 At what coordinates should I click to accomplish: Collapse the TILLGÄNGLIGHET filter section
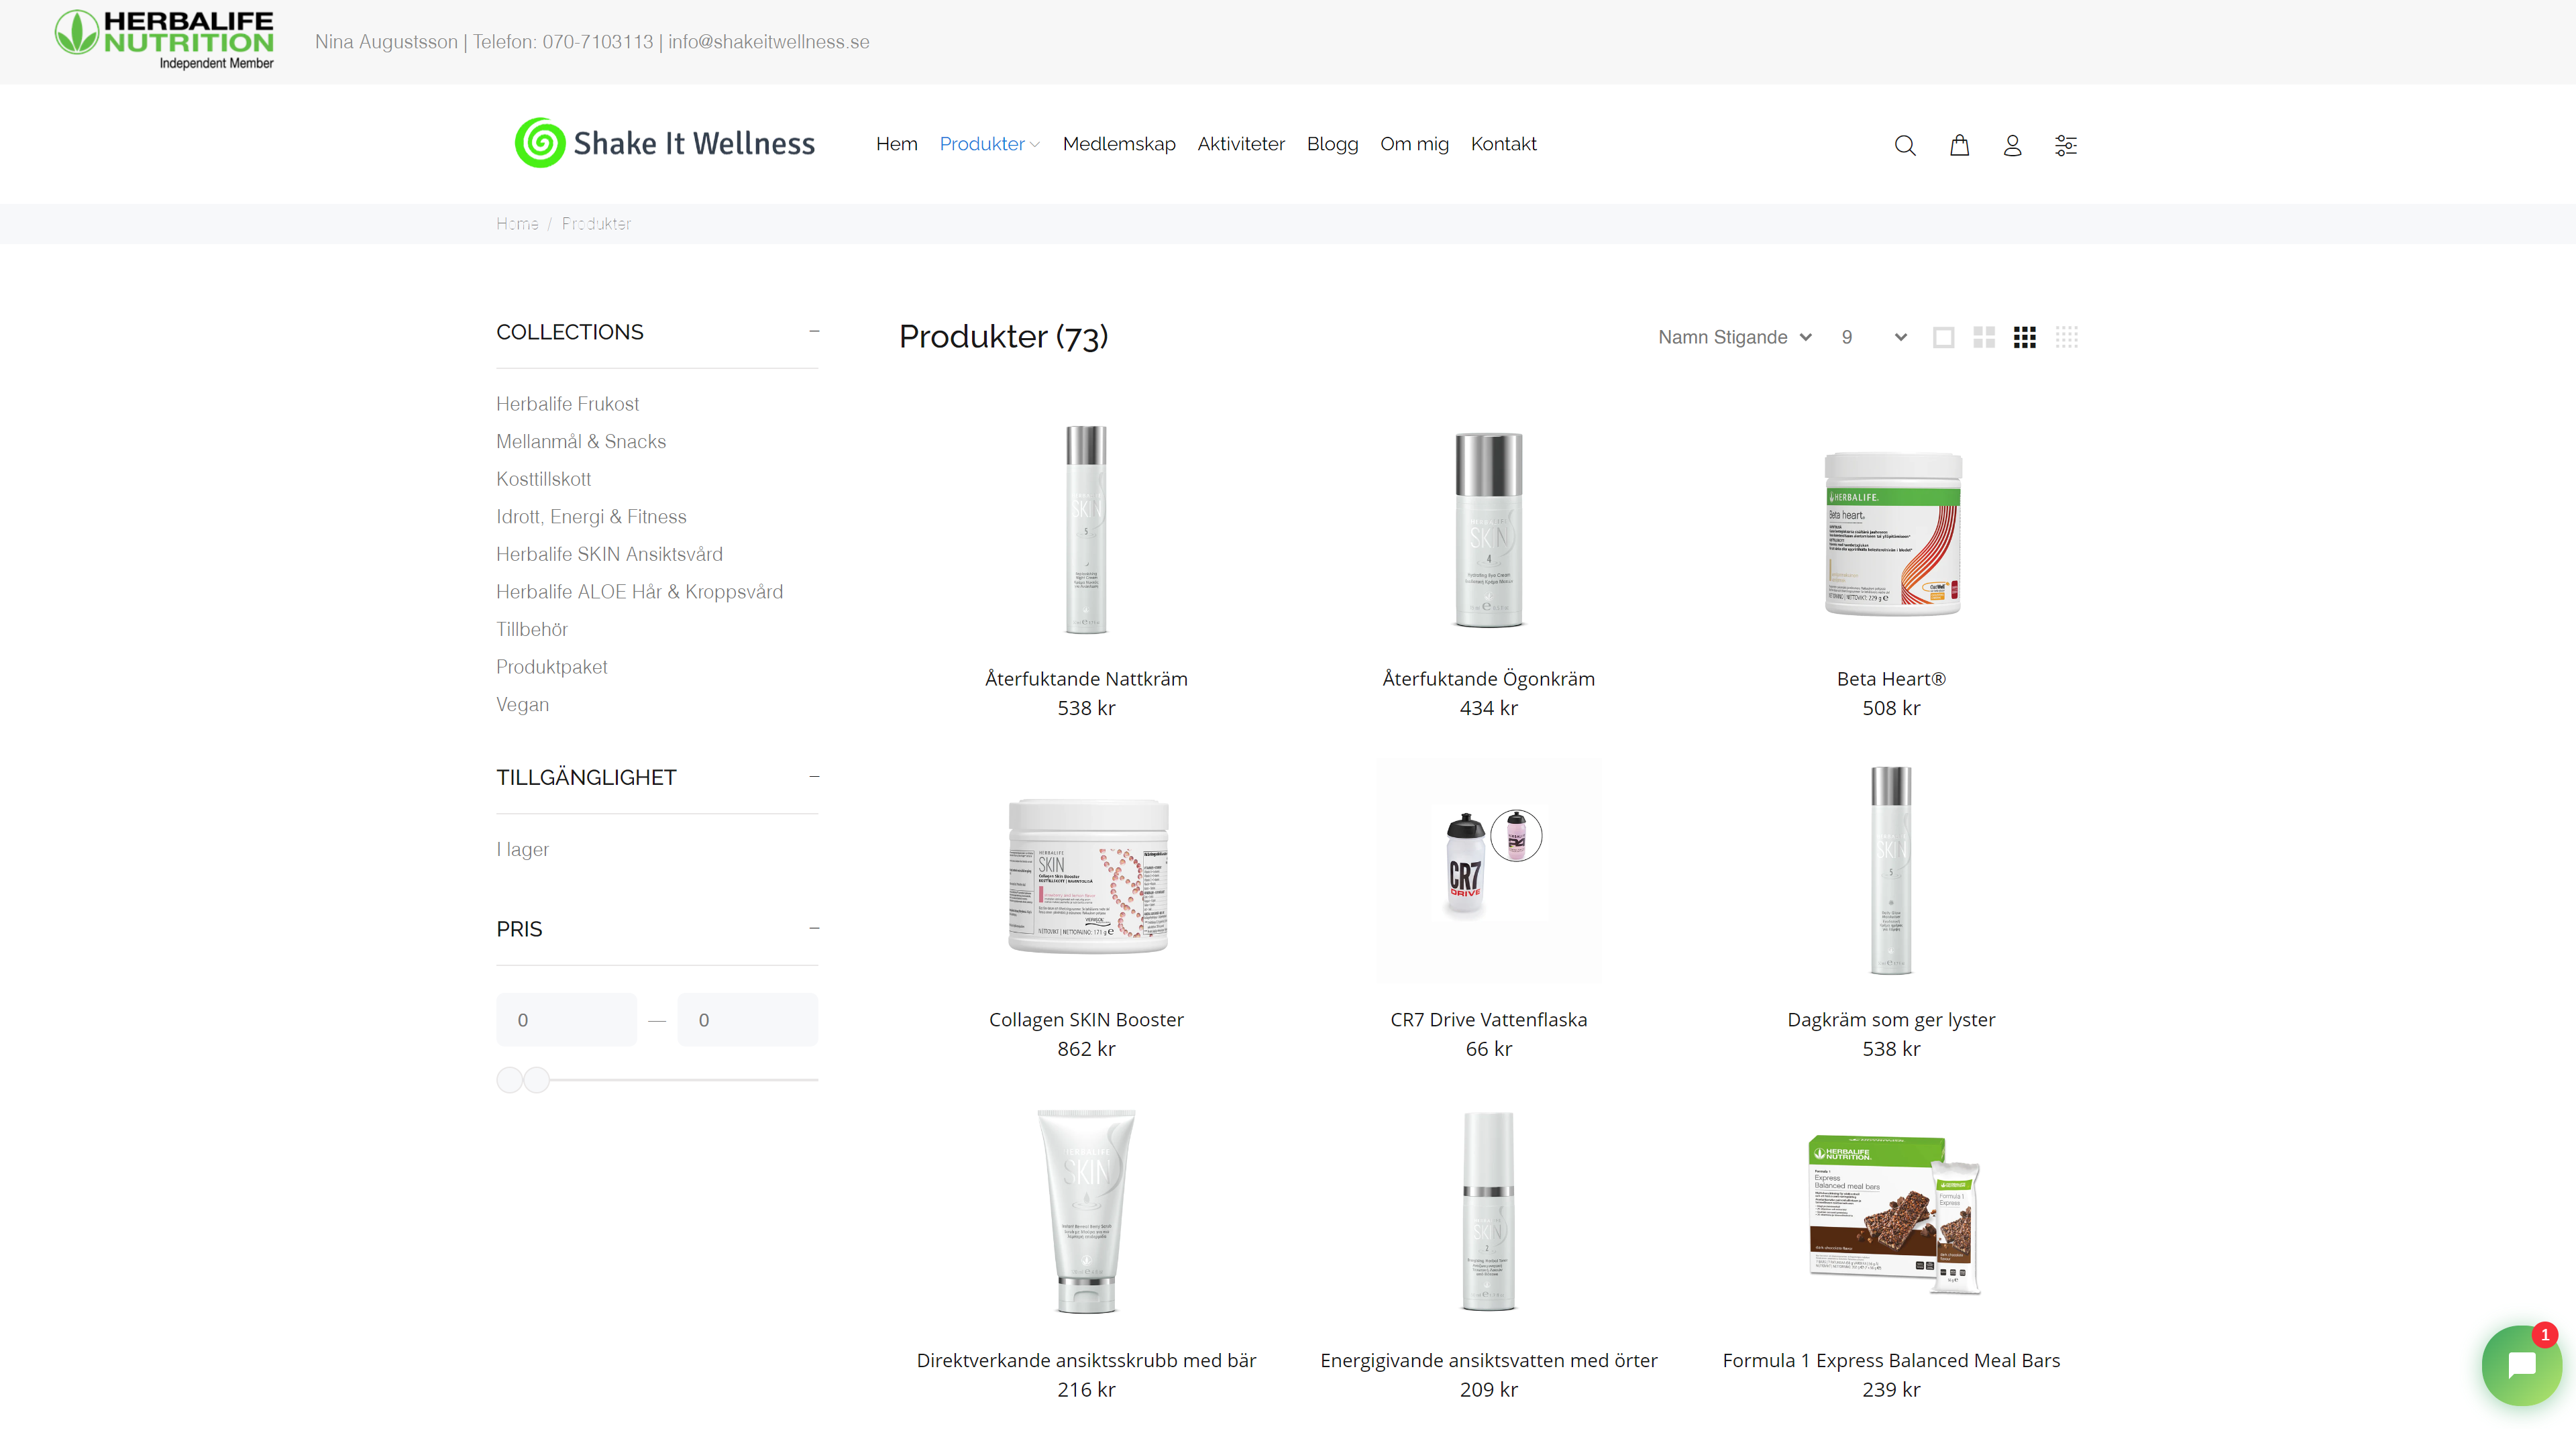pyautogui.click(x=814, y=777)
